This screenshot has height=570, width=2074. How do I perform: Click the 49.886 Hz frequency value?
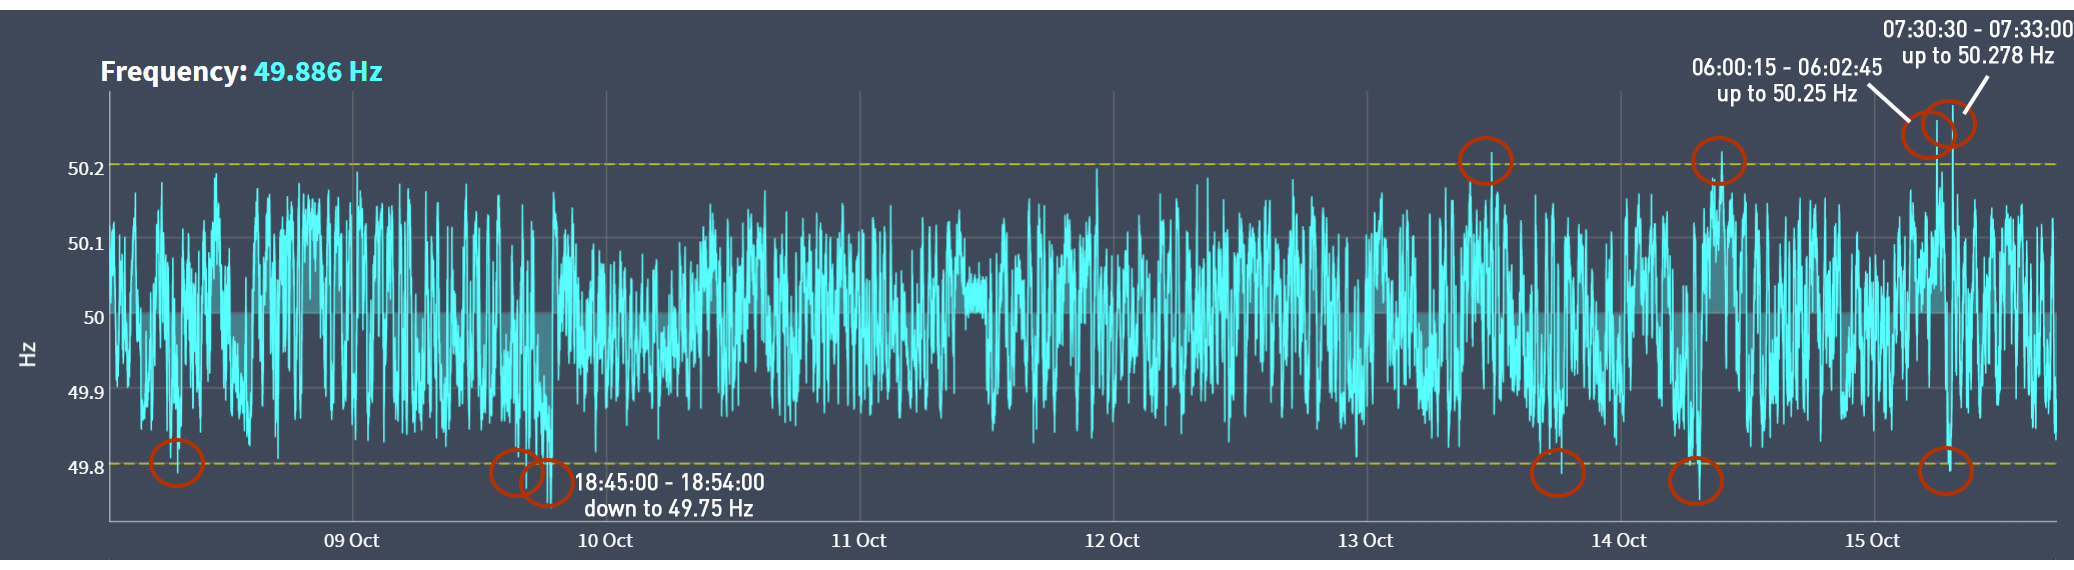pos(318,72)
